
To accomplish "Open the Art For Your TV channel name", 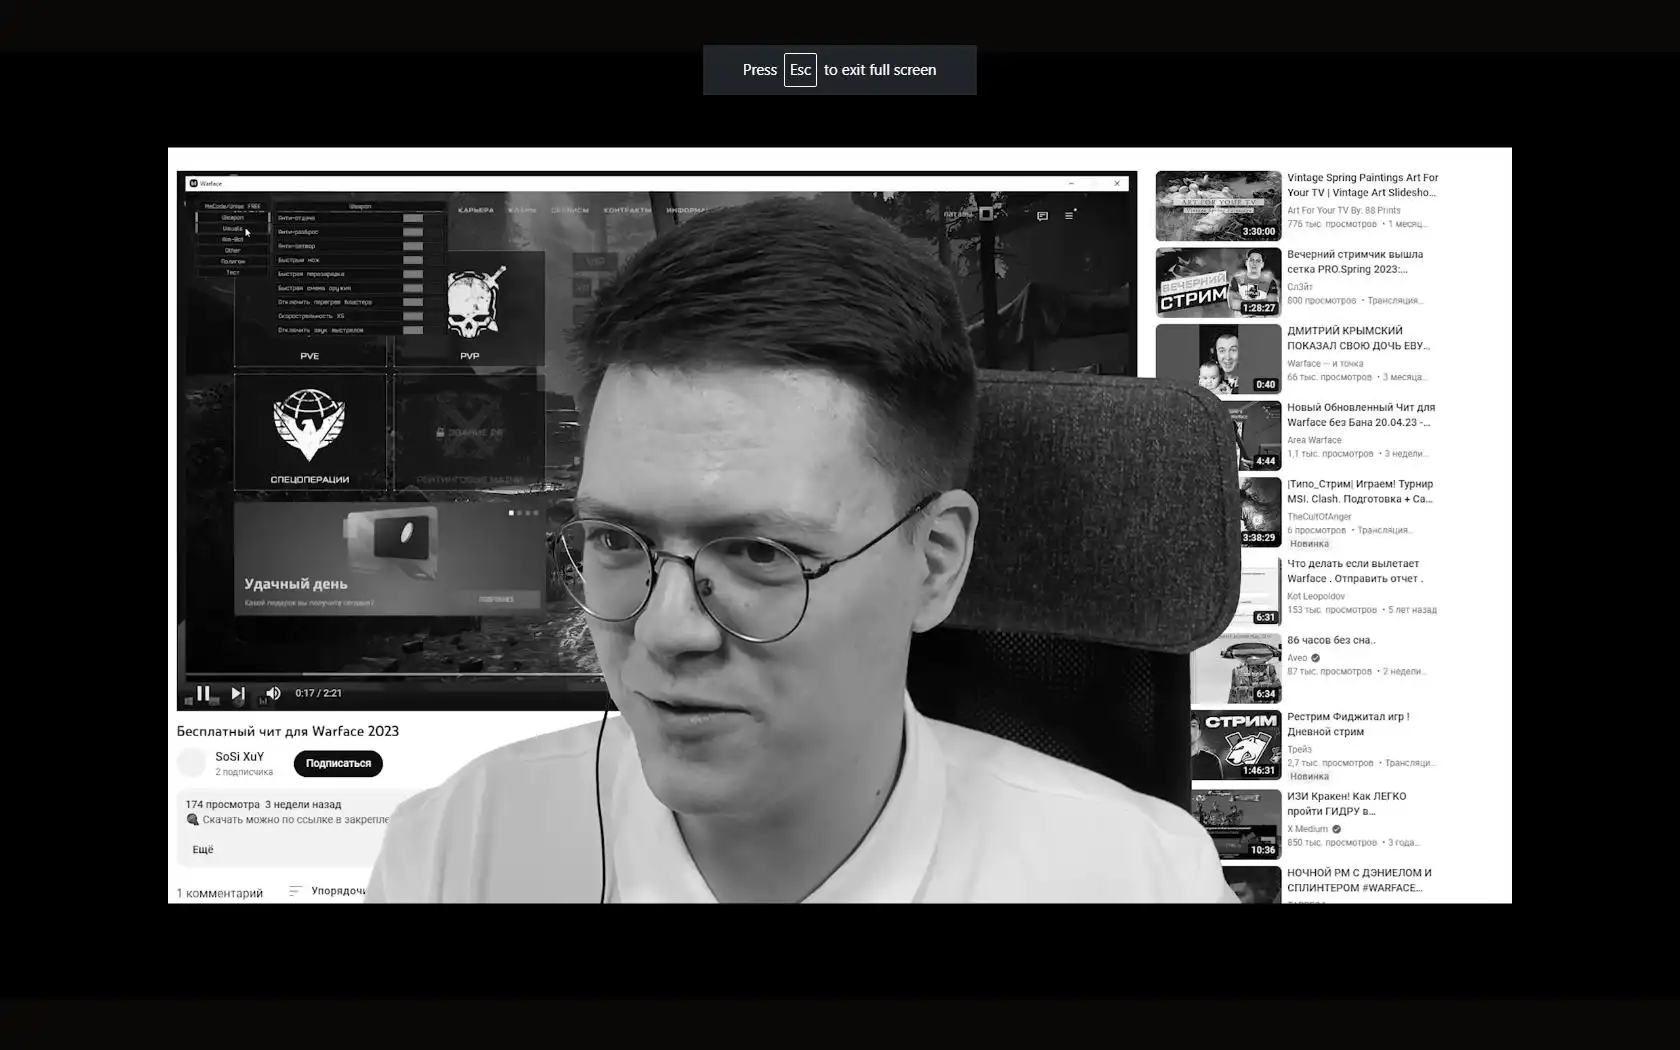I will pos(1344,210).
